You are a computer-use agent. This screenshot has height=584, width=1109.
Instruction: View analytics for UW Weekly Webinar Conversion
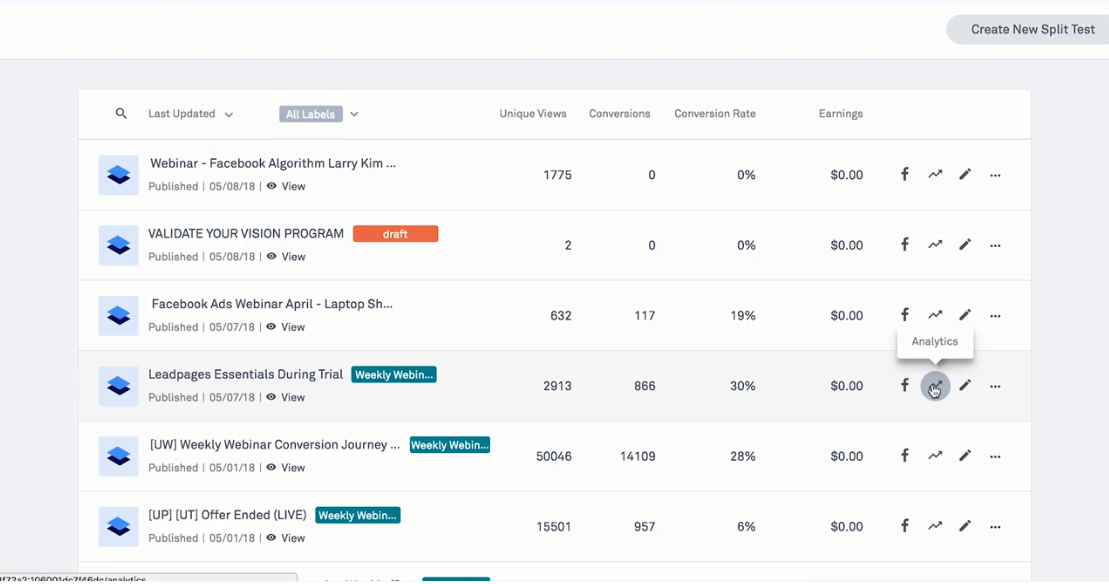[x=935, y=456]
